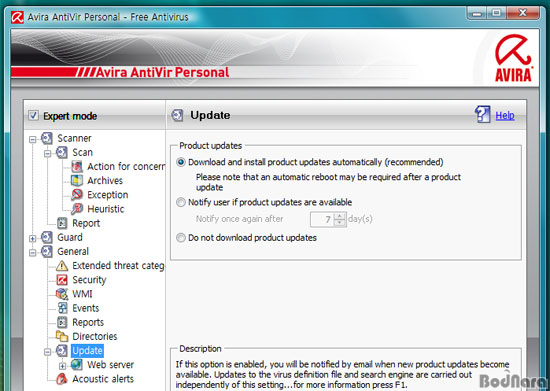Click the Scanner gear icon in tree
The width and height of the screenshot is (550, 391).
[x=47, y=138]
